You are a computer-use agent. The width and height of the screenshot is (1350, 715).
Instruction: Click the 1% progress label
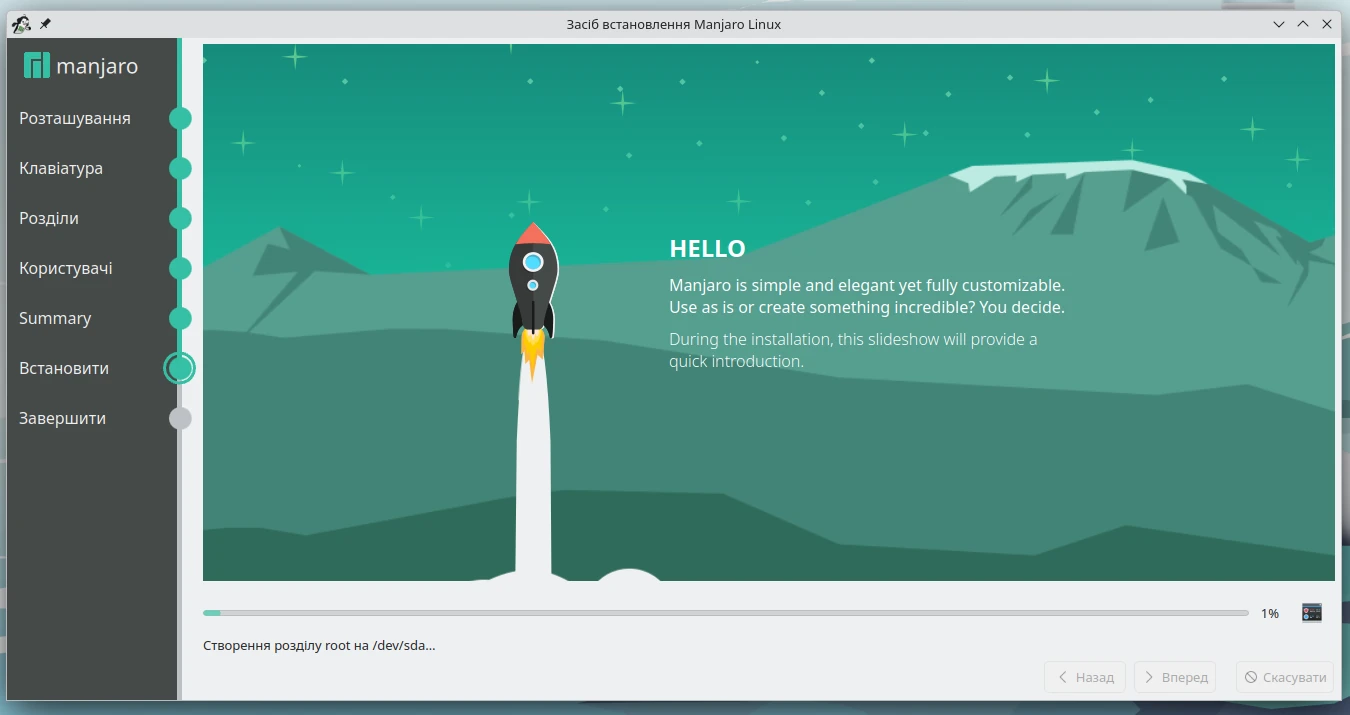pyautogui.click(x=1270, y=613)
